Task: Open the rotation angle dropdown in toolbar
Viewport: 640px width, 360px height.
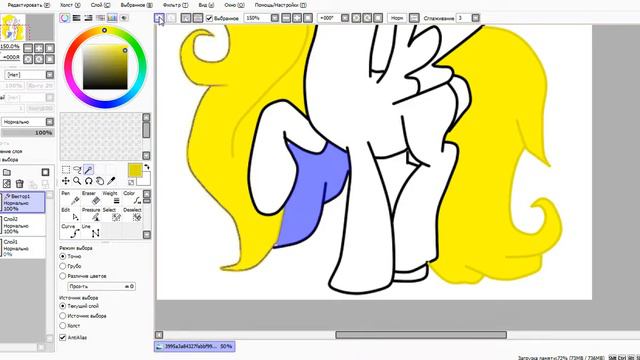Action: click(x=345, y=18)
